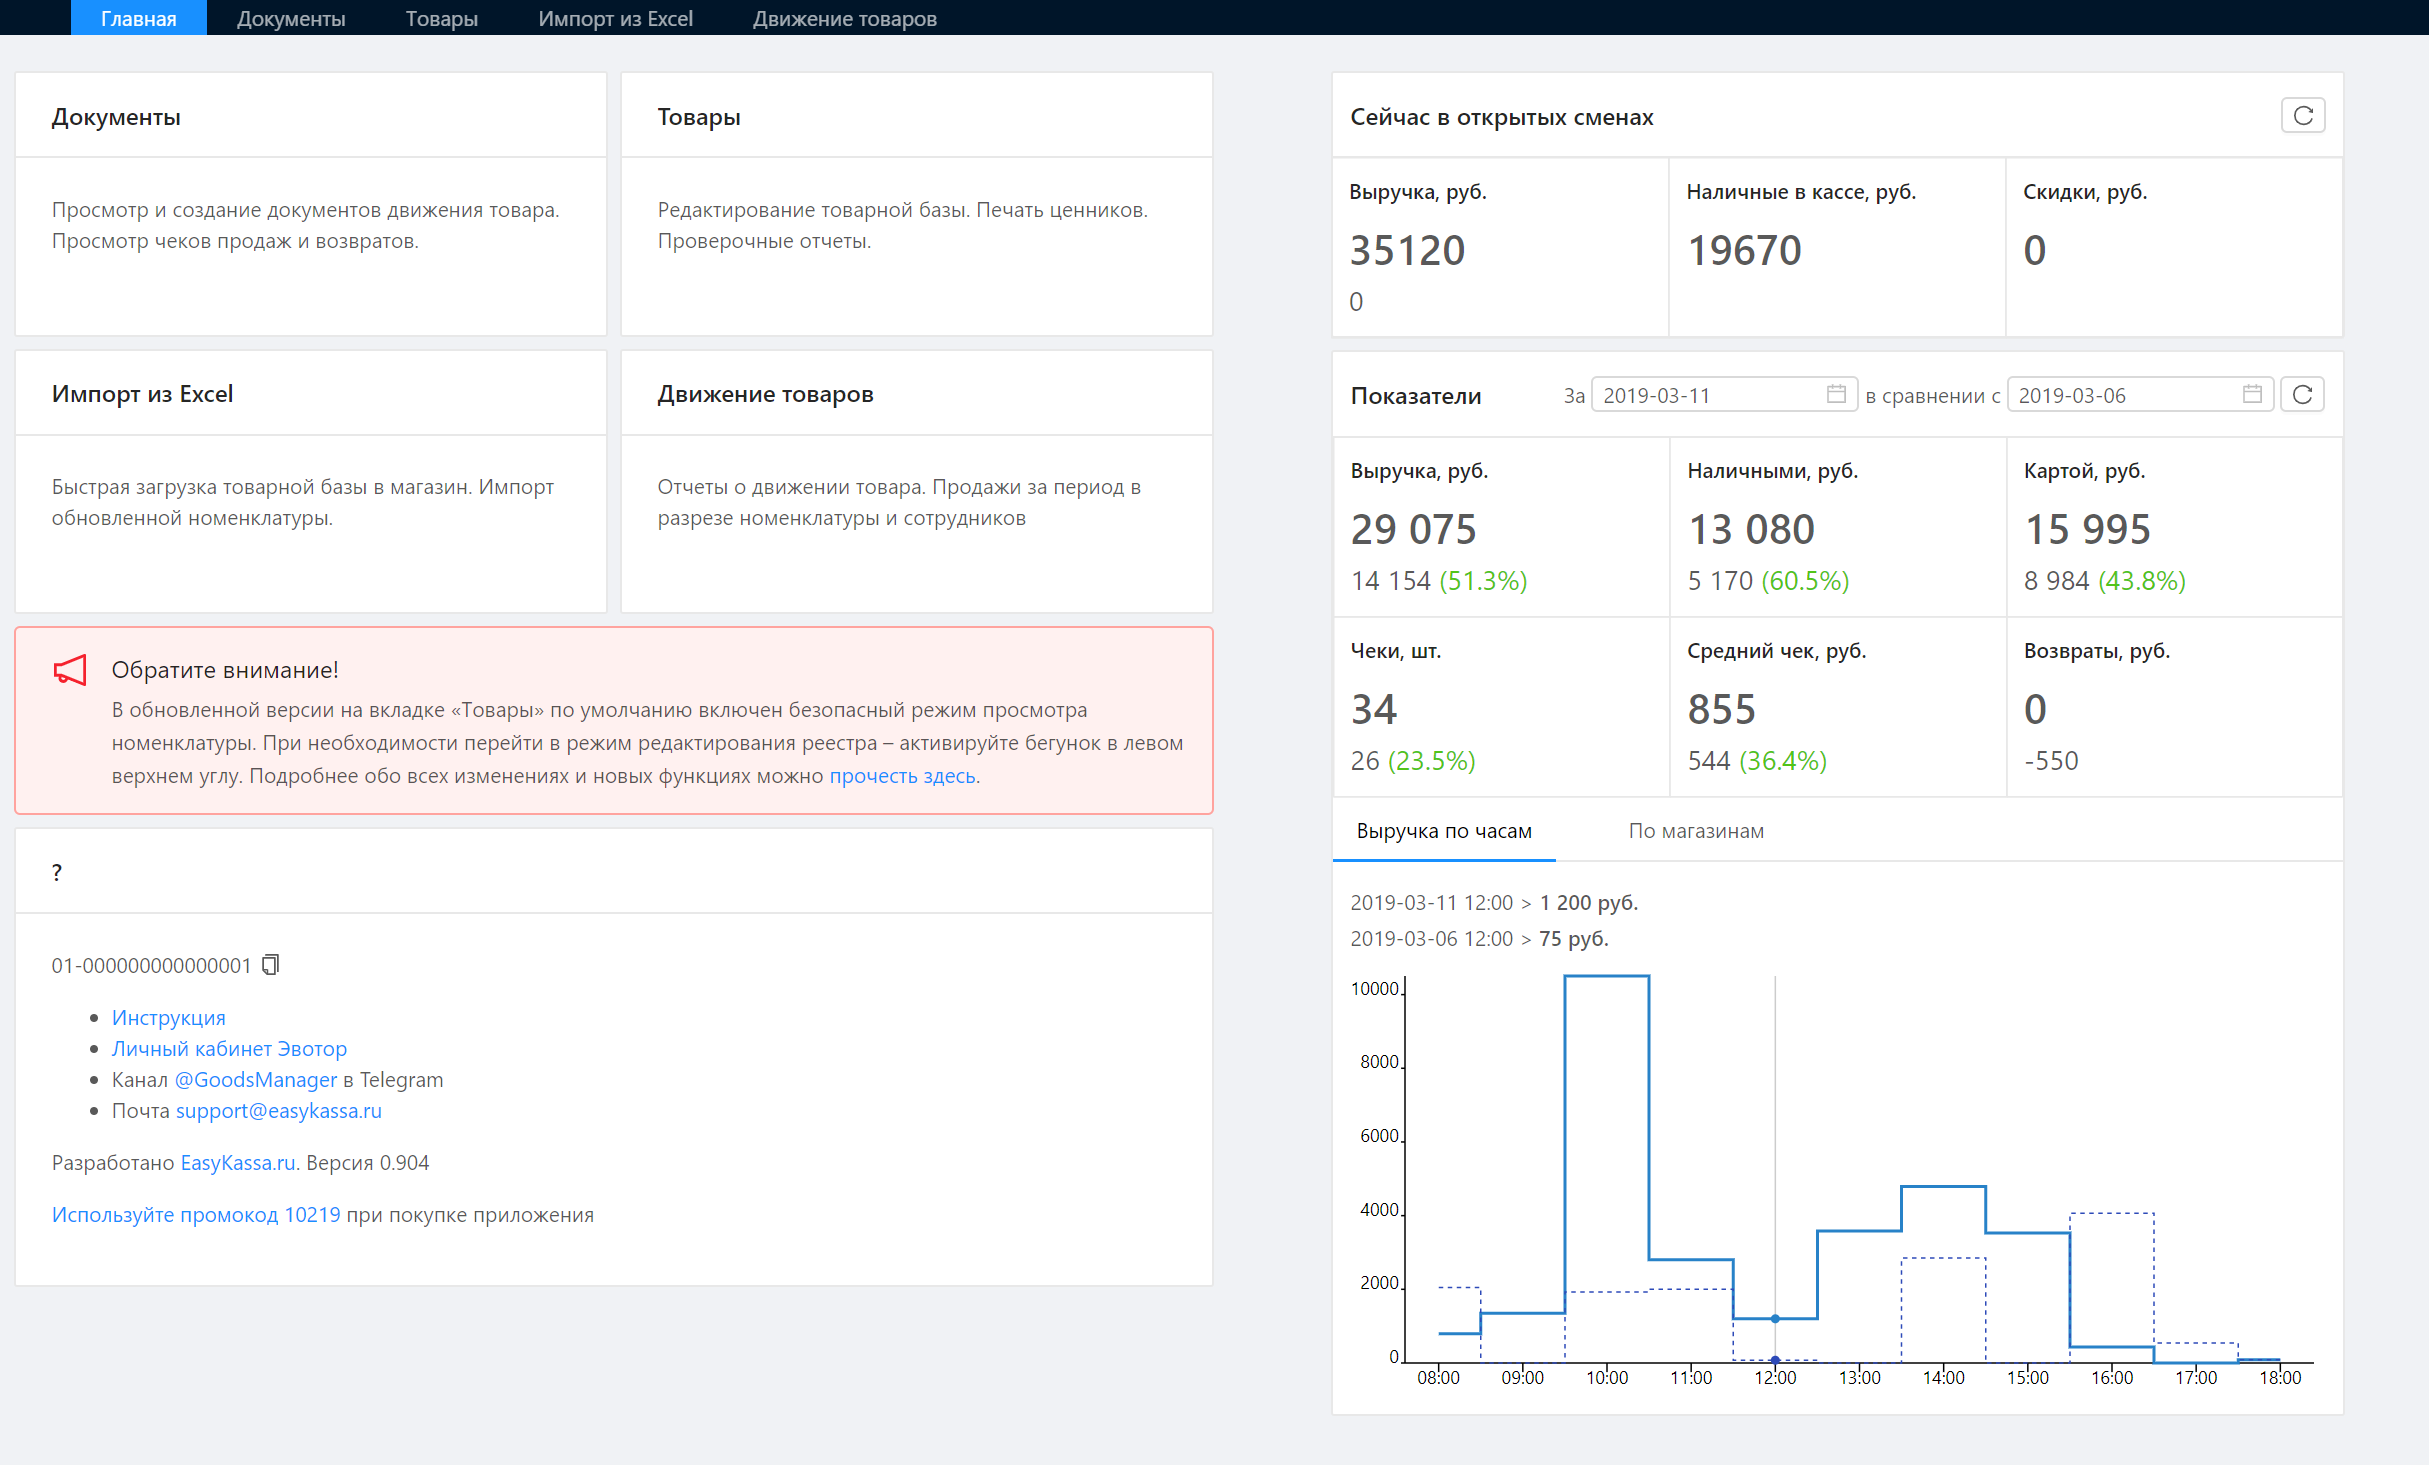The image size is (2429, 1465).
Task: Click the Картой value 15 995
Action: tap(2087, 529)
